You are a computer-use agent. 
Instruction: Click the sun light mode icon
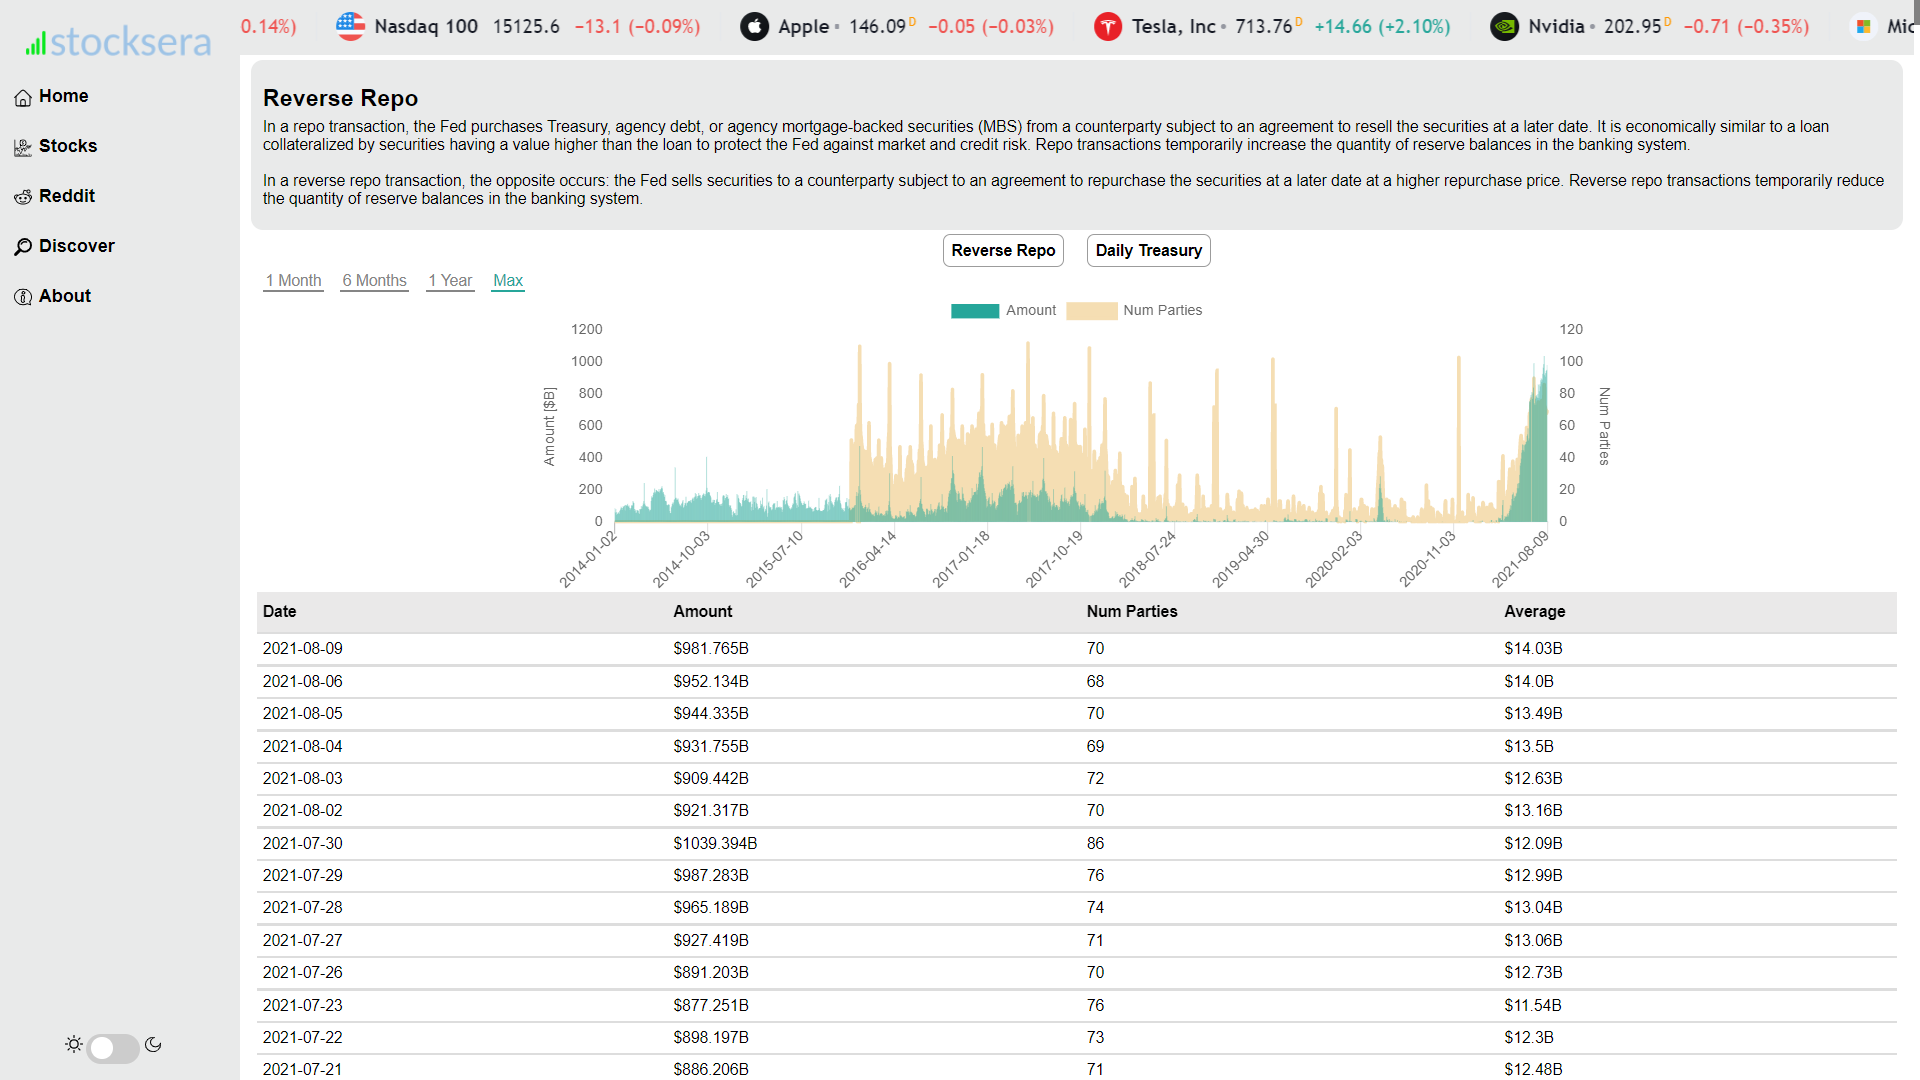click(x=74, y=1045)
